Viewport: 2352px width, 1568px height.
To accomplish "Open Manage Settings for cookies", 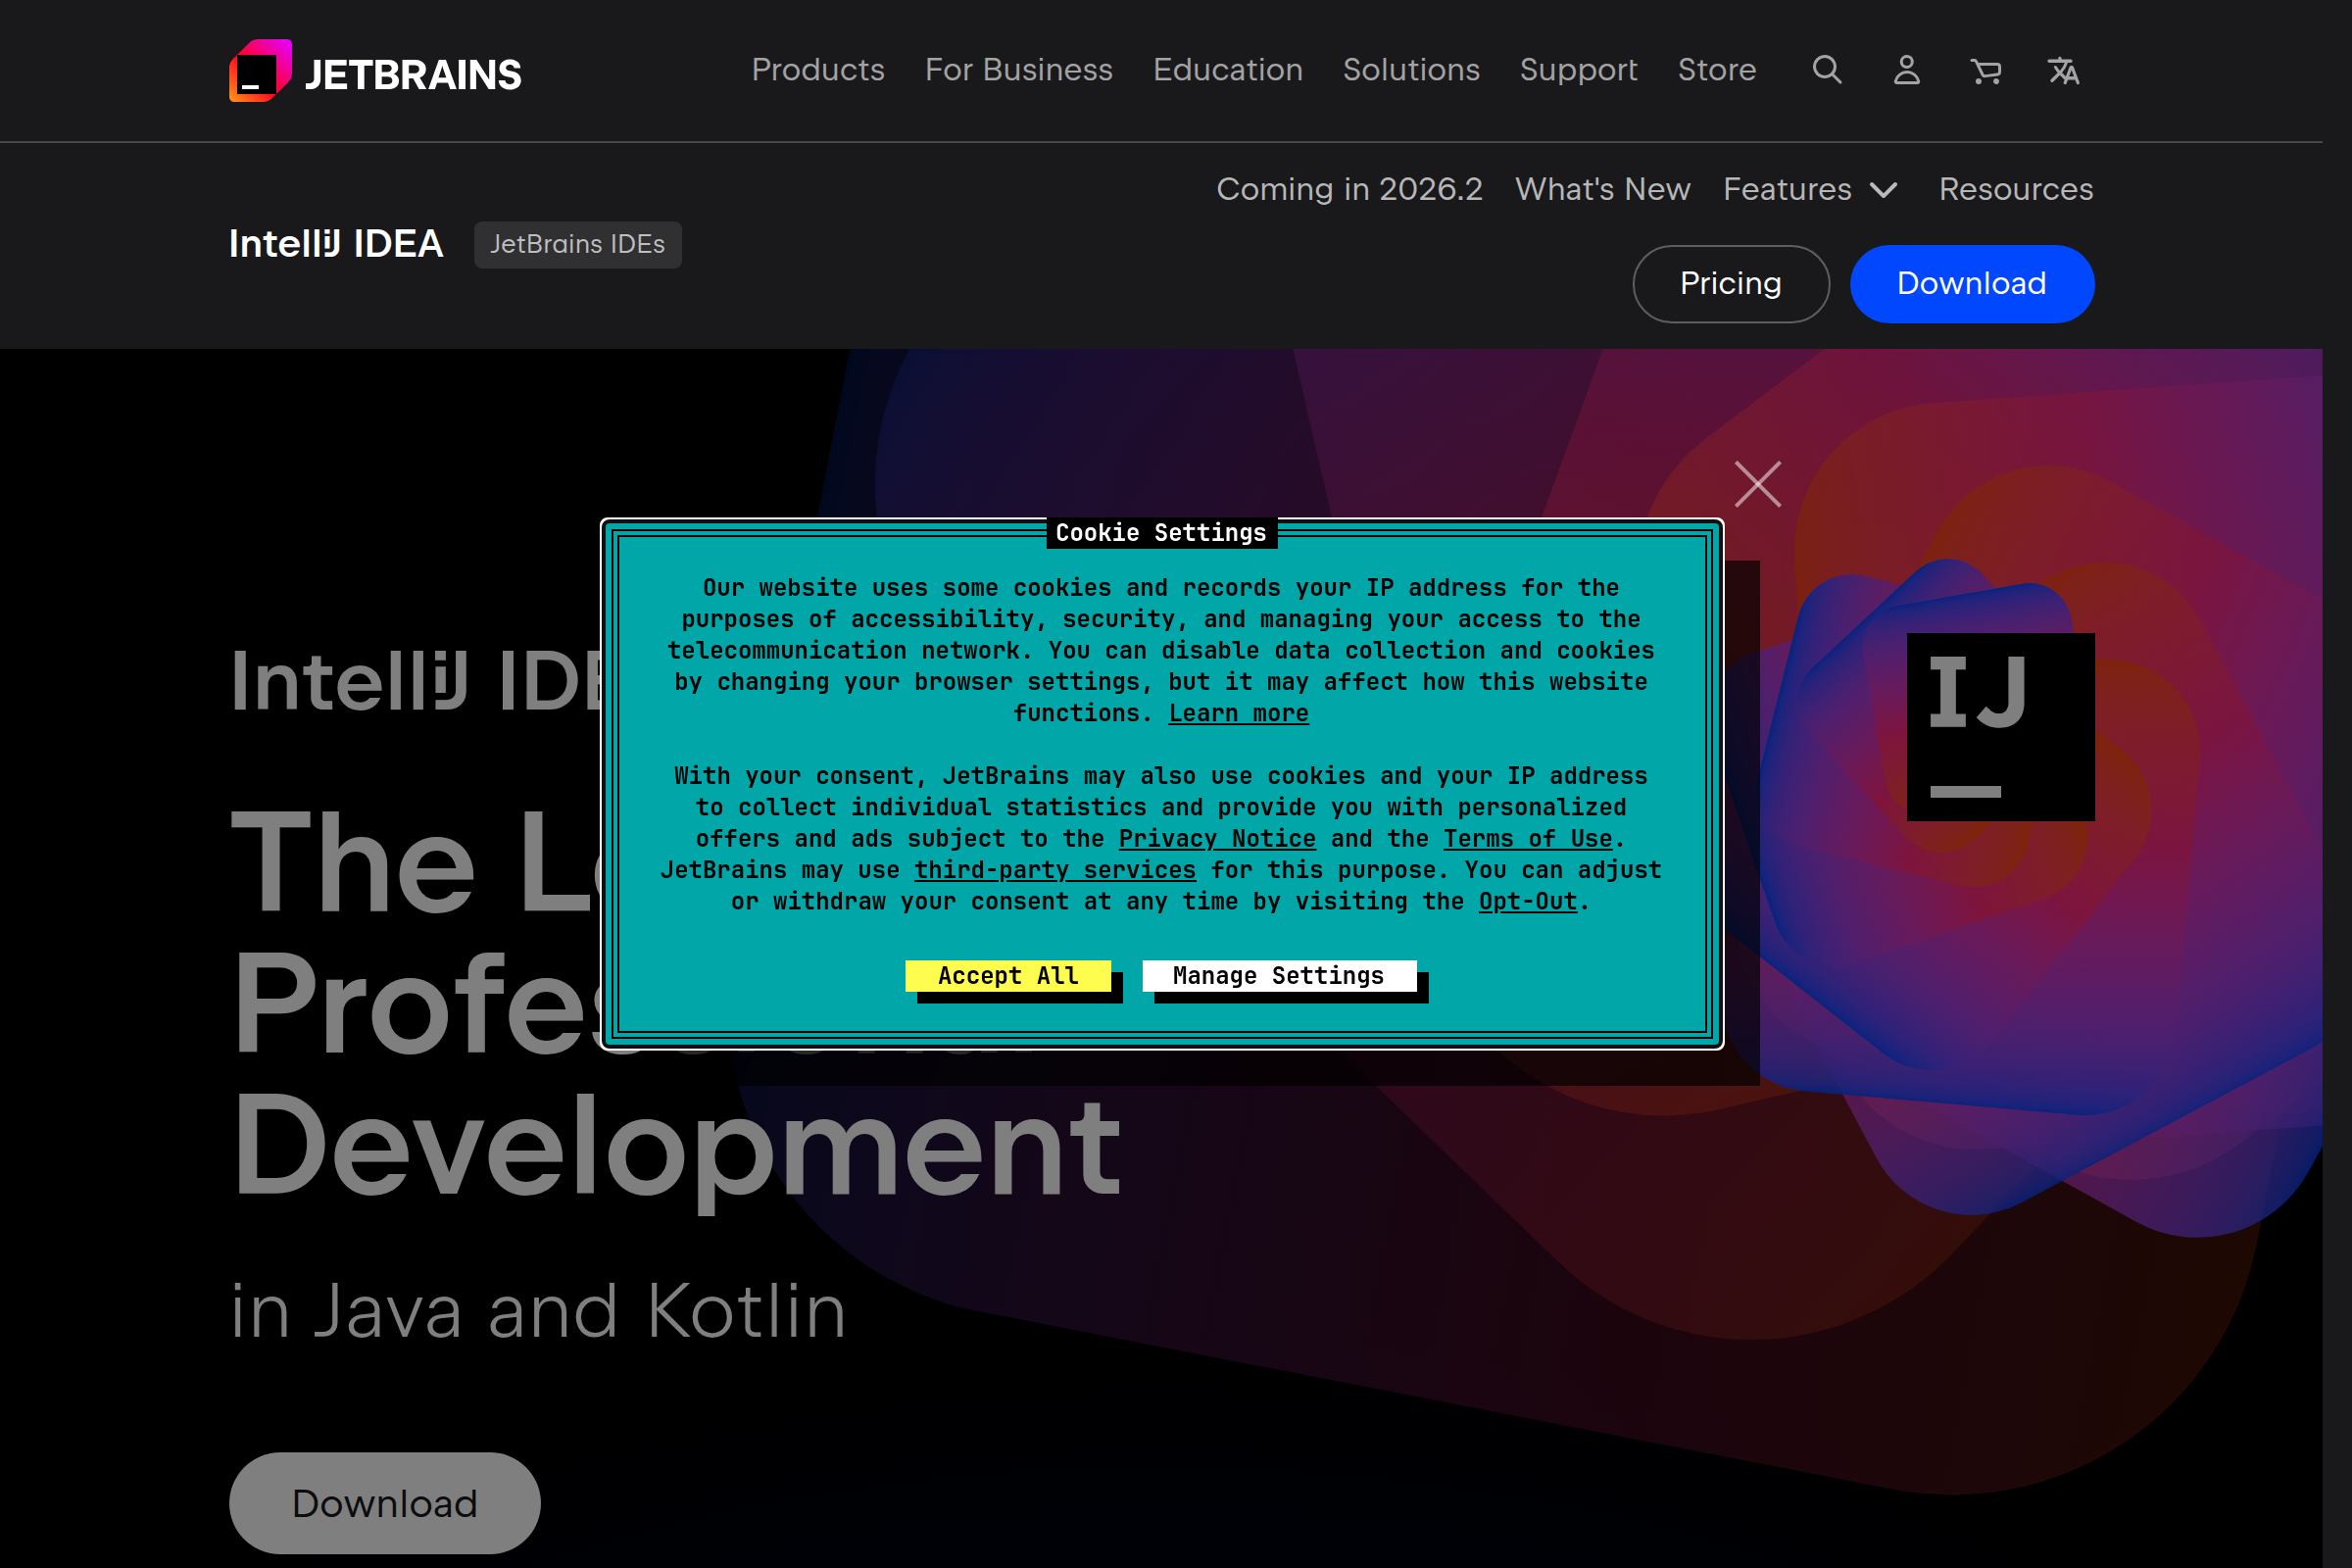I will (x=1279, y=976).
